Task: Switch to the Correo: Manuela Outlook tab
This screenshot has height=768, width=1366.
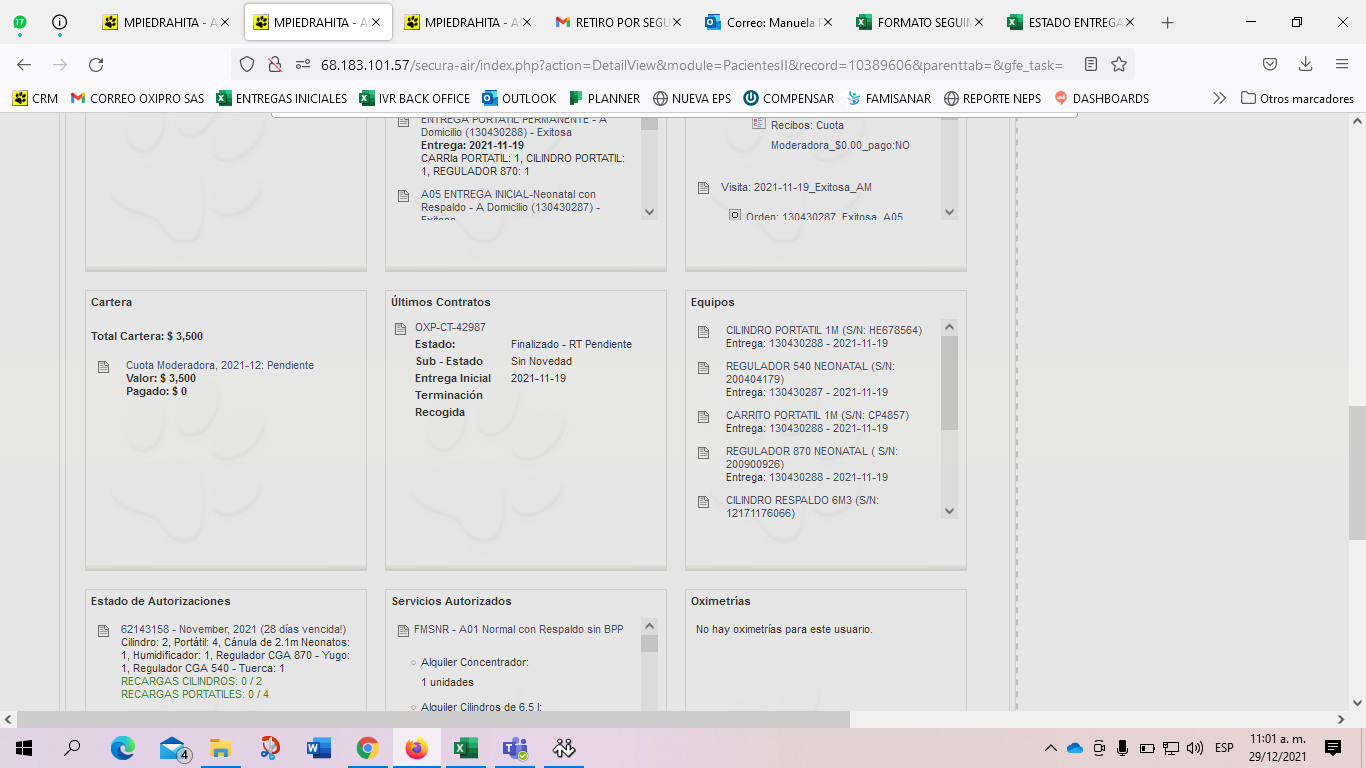Action: pyautogui.click(x=770, y=22)
